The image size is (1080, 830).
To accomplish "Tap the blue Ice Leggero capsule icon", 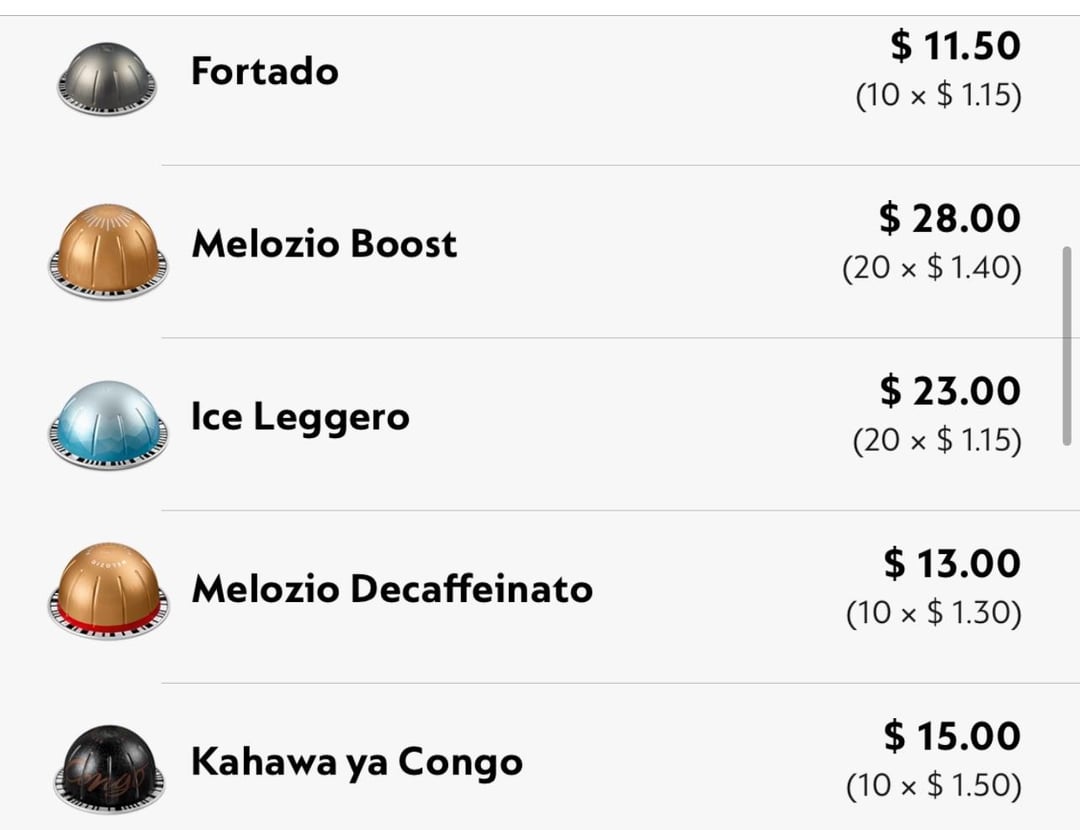I will (x=108, y=423).
